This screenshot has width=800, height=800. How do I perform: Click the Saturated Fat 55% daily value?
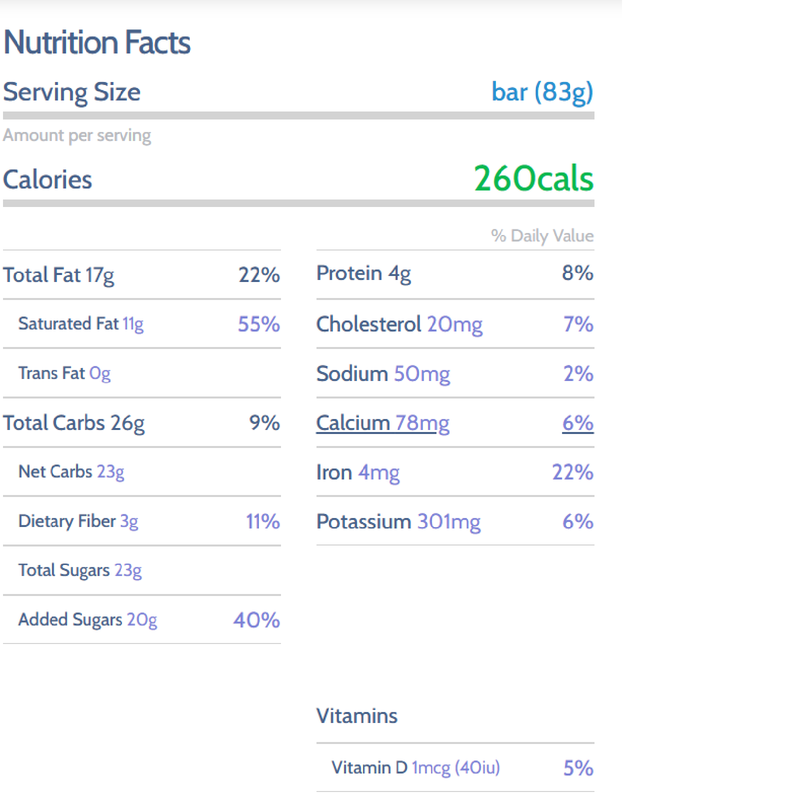coord(258,324)
